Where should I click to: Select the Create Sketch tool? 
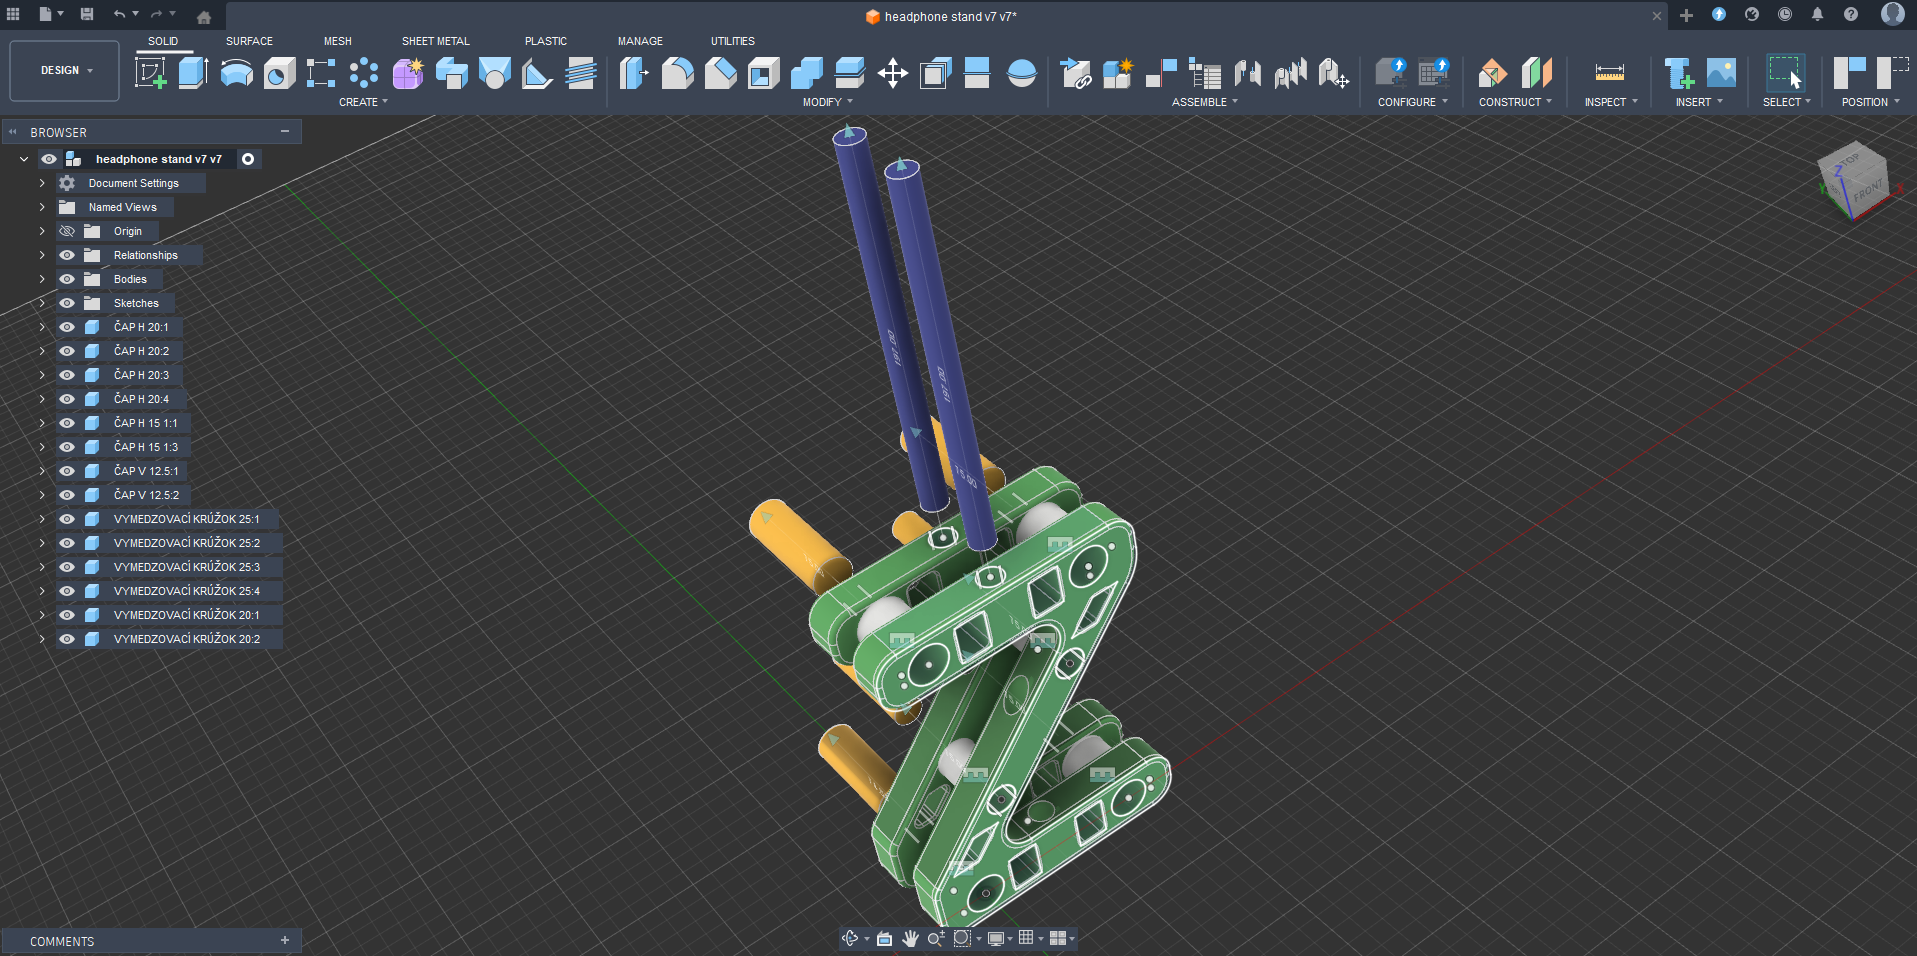pyautogui.click(x=150, y=73)
